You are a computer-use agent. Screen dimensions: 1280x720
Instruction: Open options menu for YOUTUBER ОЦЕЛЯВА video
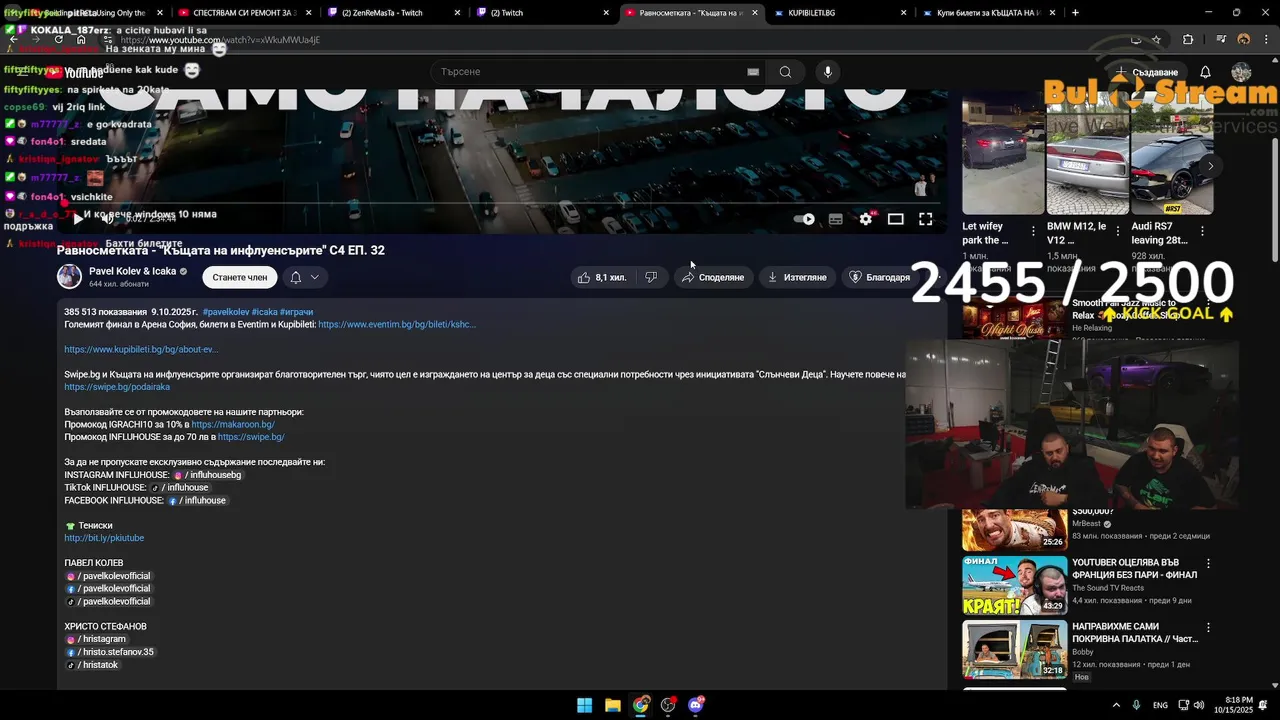1208,564
